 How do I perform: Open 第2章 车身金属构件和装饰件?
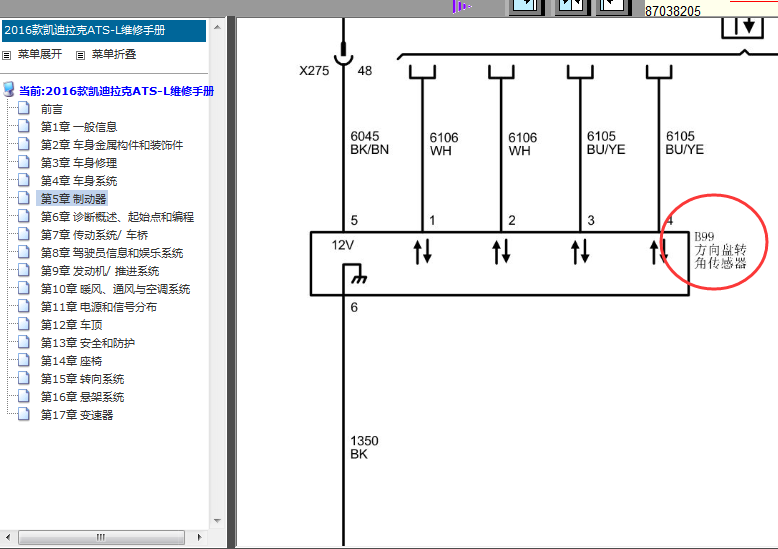(x=112, y=145)
